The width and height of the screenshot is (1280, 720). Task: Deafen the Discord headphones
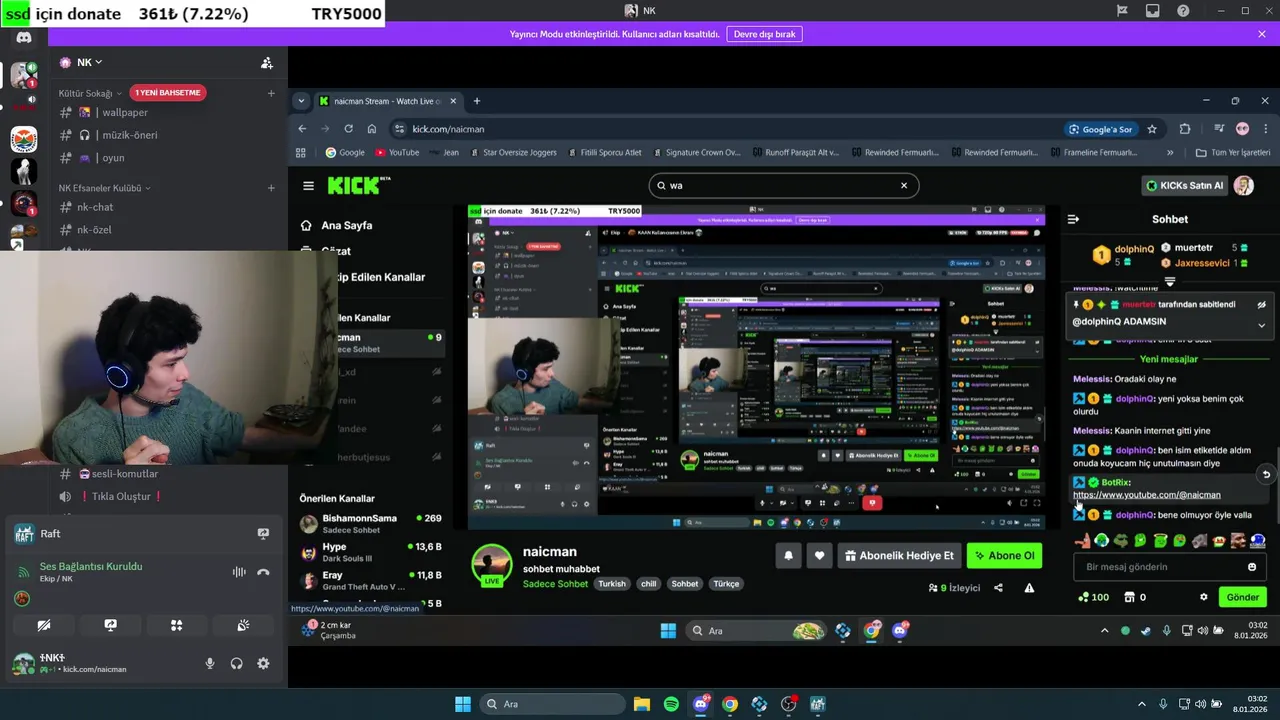(237, 663)
